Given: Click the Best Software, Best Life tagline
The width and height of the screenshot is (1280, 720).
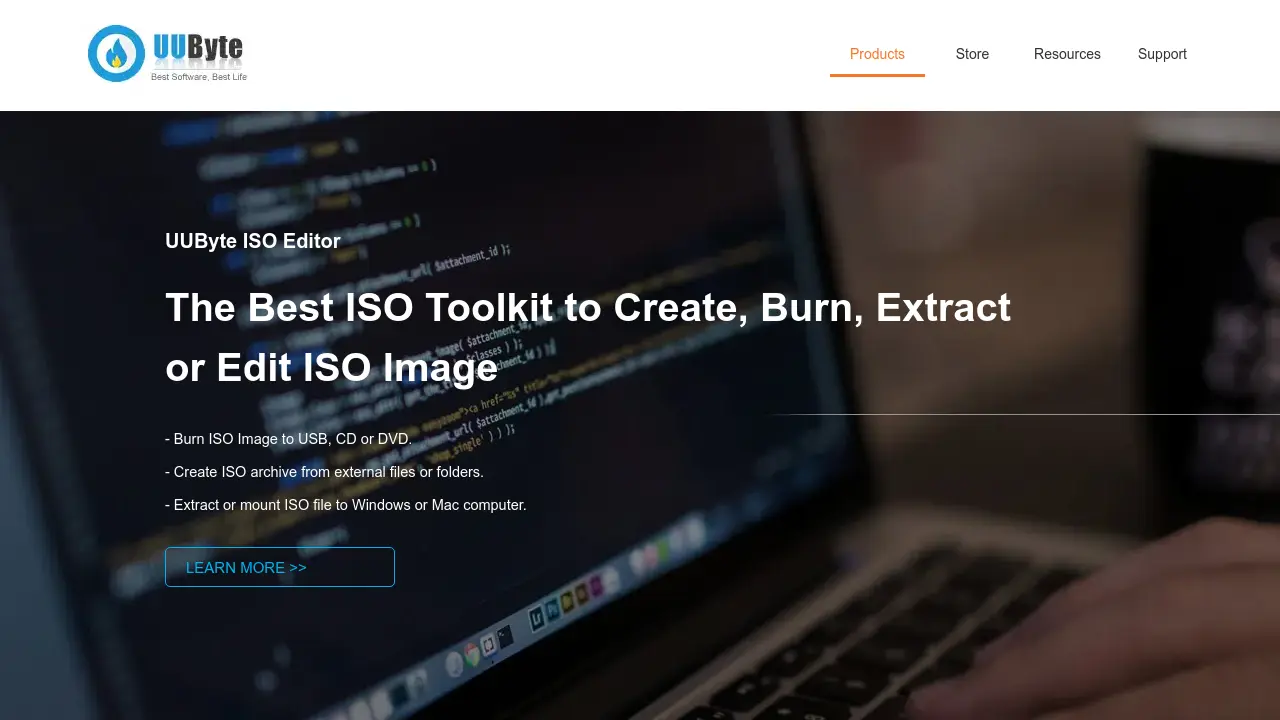Looking at the screenshot, I should coord(196,76).
